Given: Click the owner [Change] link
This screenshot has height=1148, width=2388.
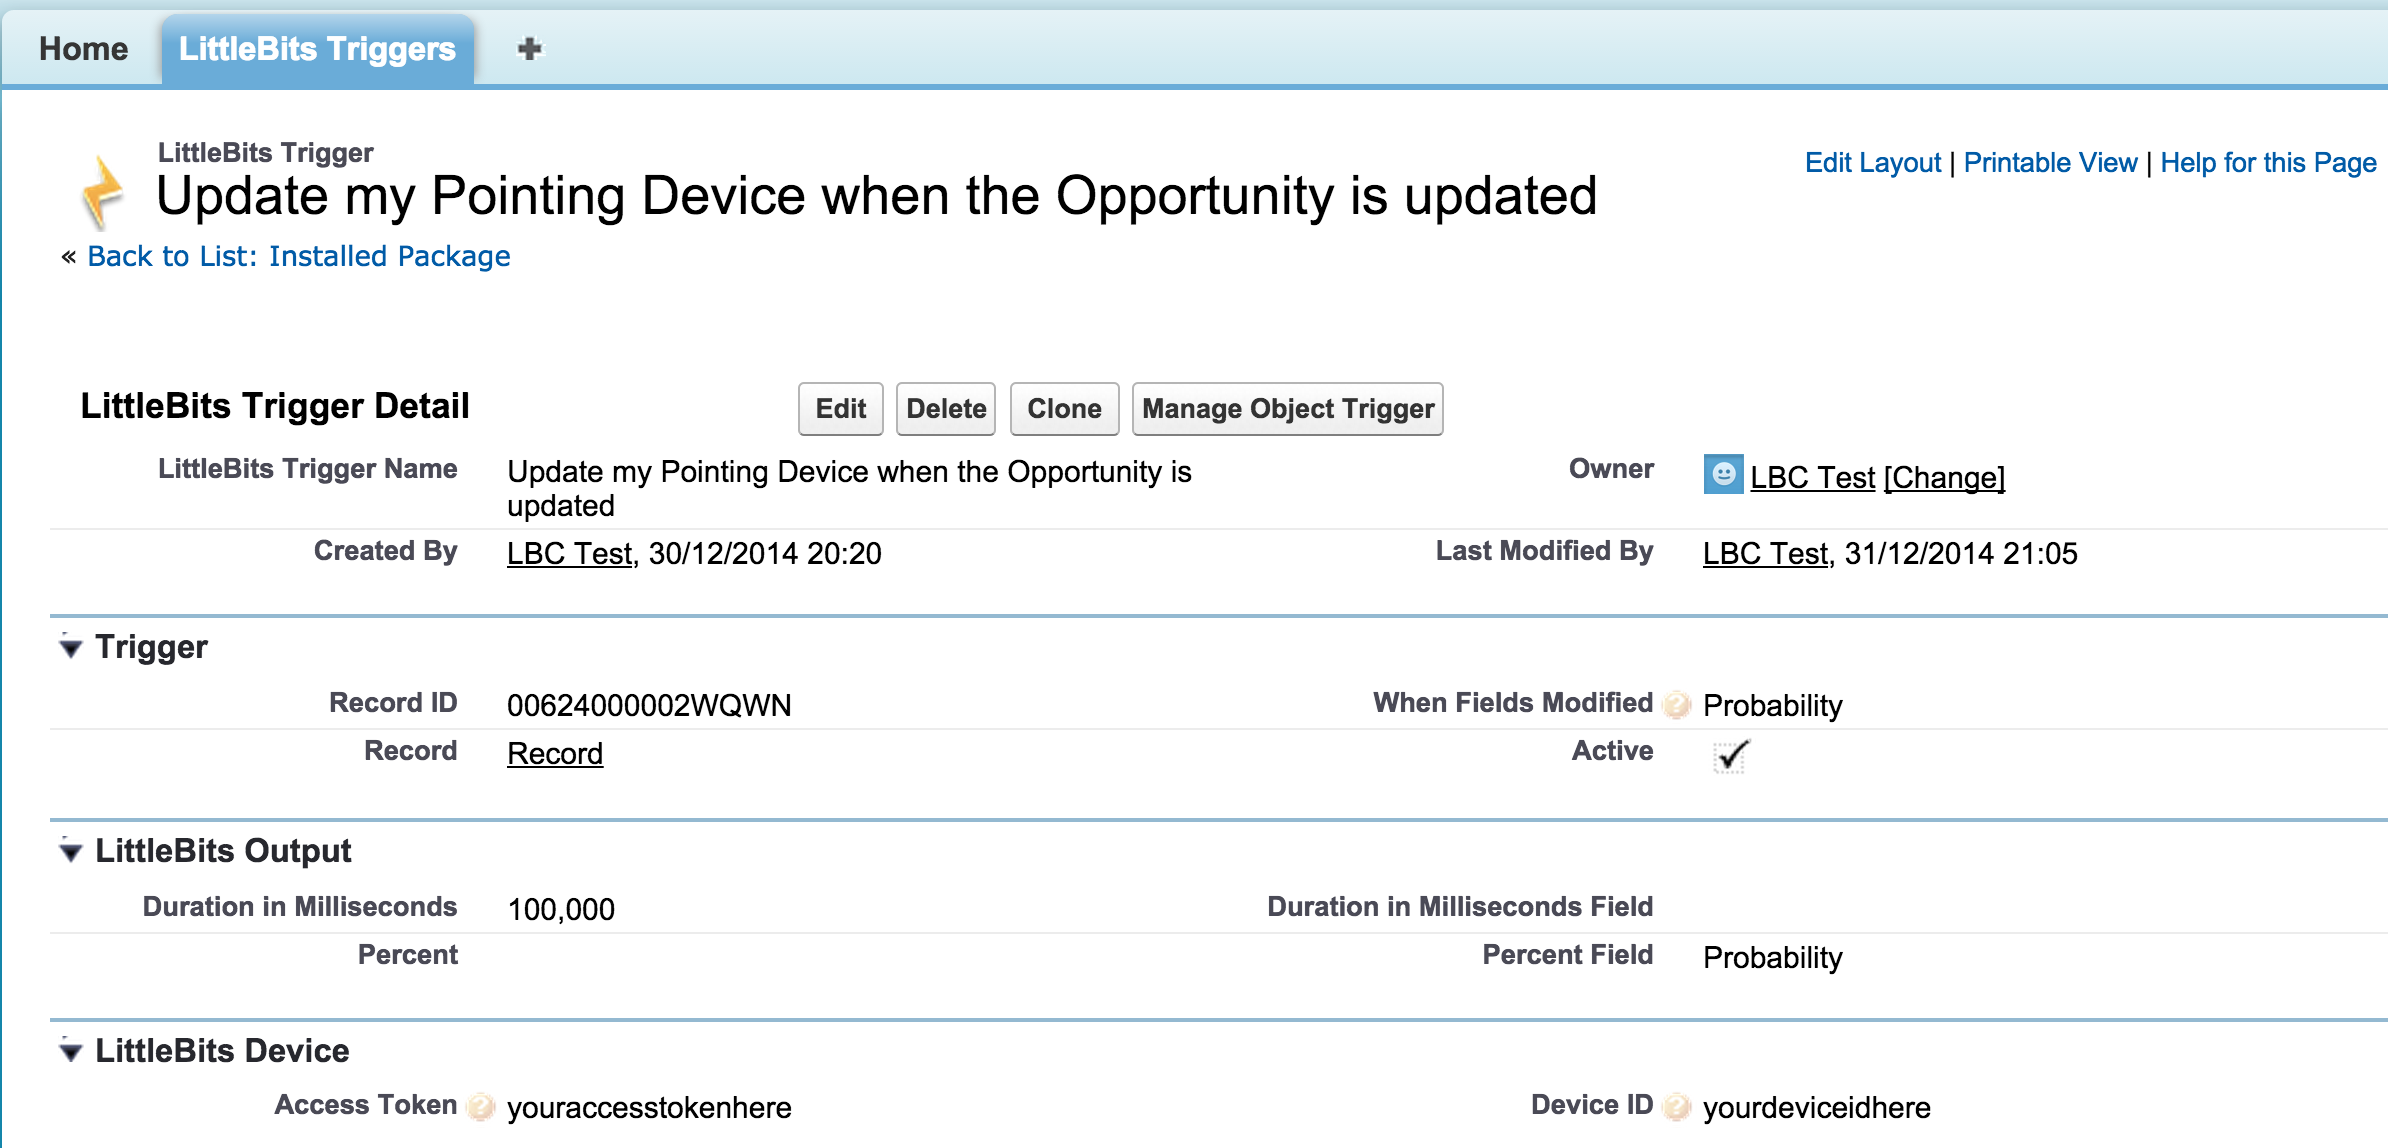Looking at the screenshot, I should [1943, 478].
